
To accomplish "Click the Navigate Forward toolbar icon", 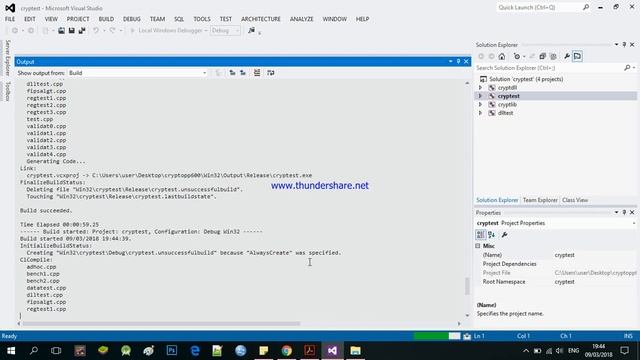I will tap(31, 31).
